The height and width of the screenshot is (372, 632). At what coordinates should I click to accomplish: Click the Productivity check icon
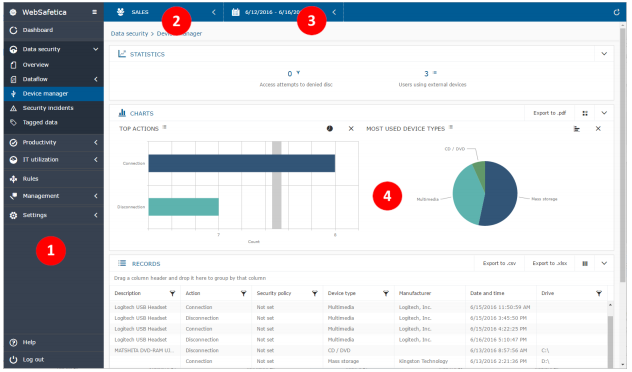[x=13, y=143]
